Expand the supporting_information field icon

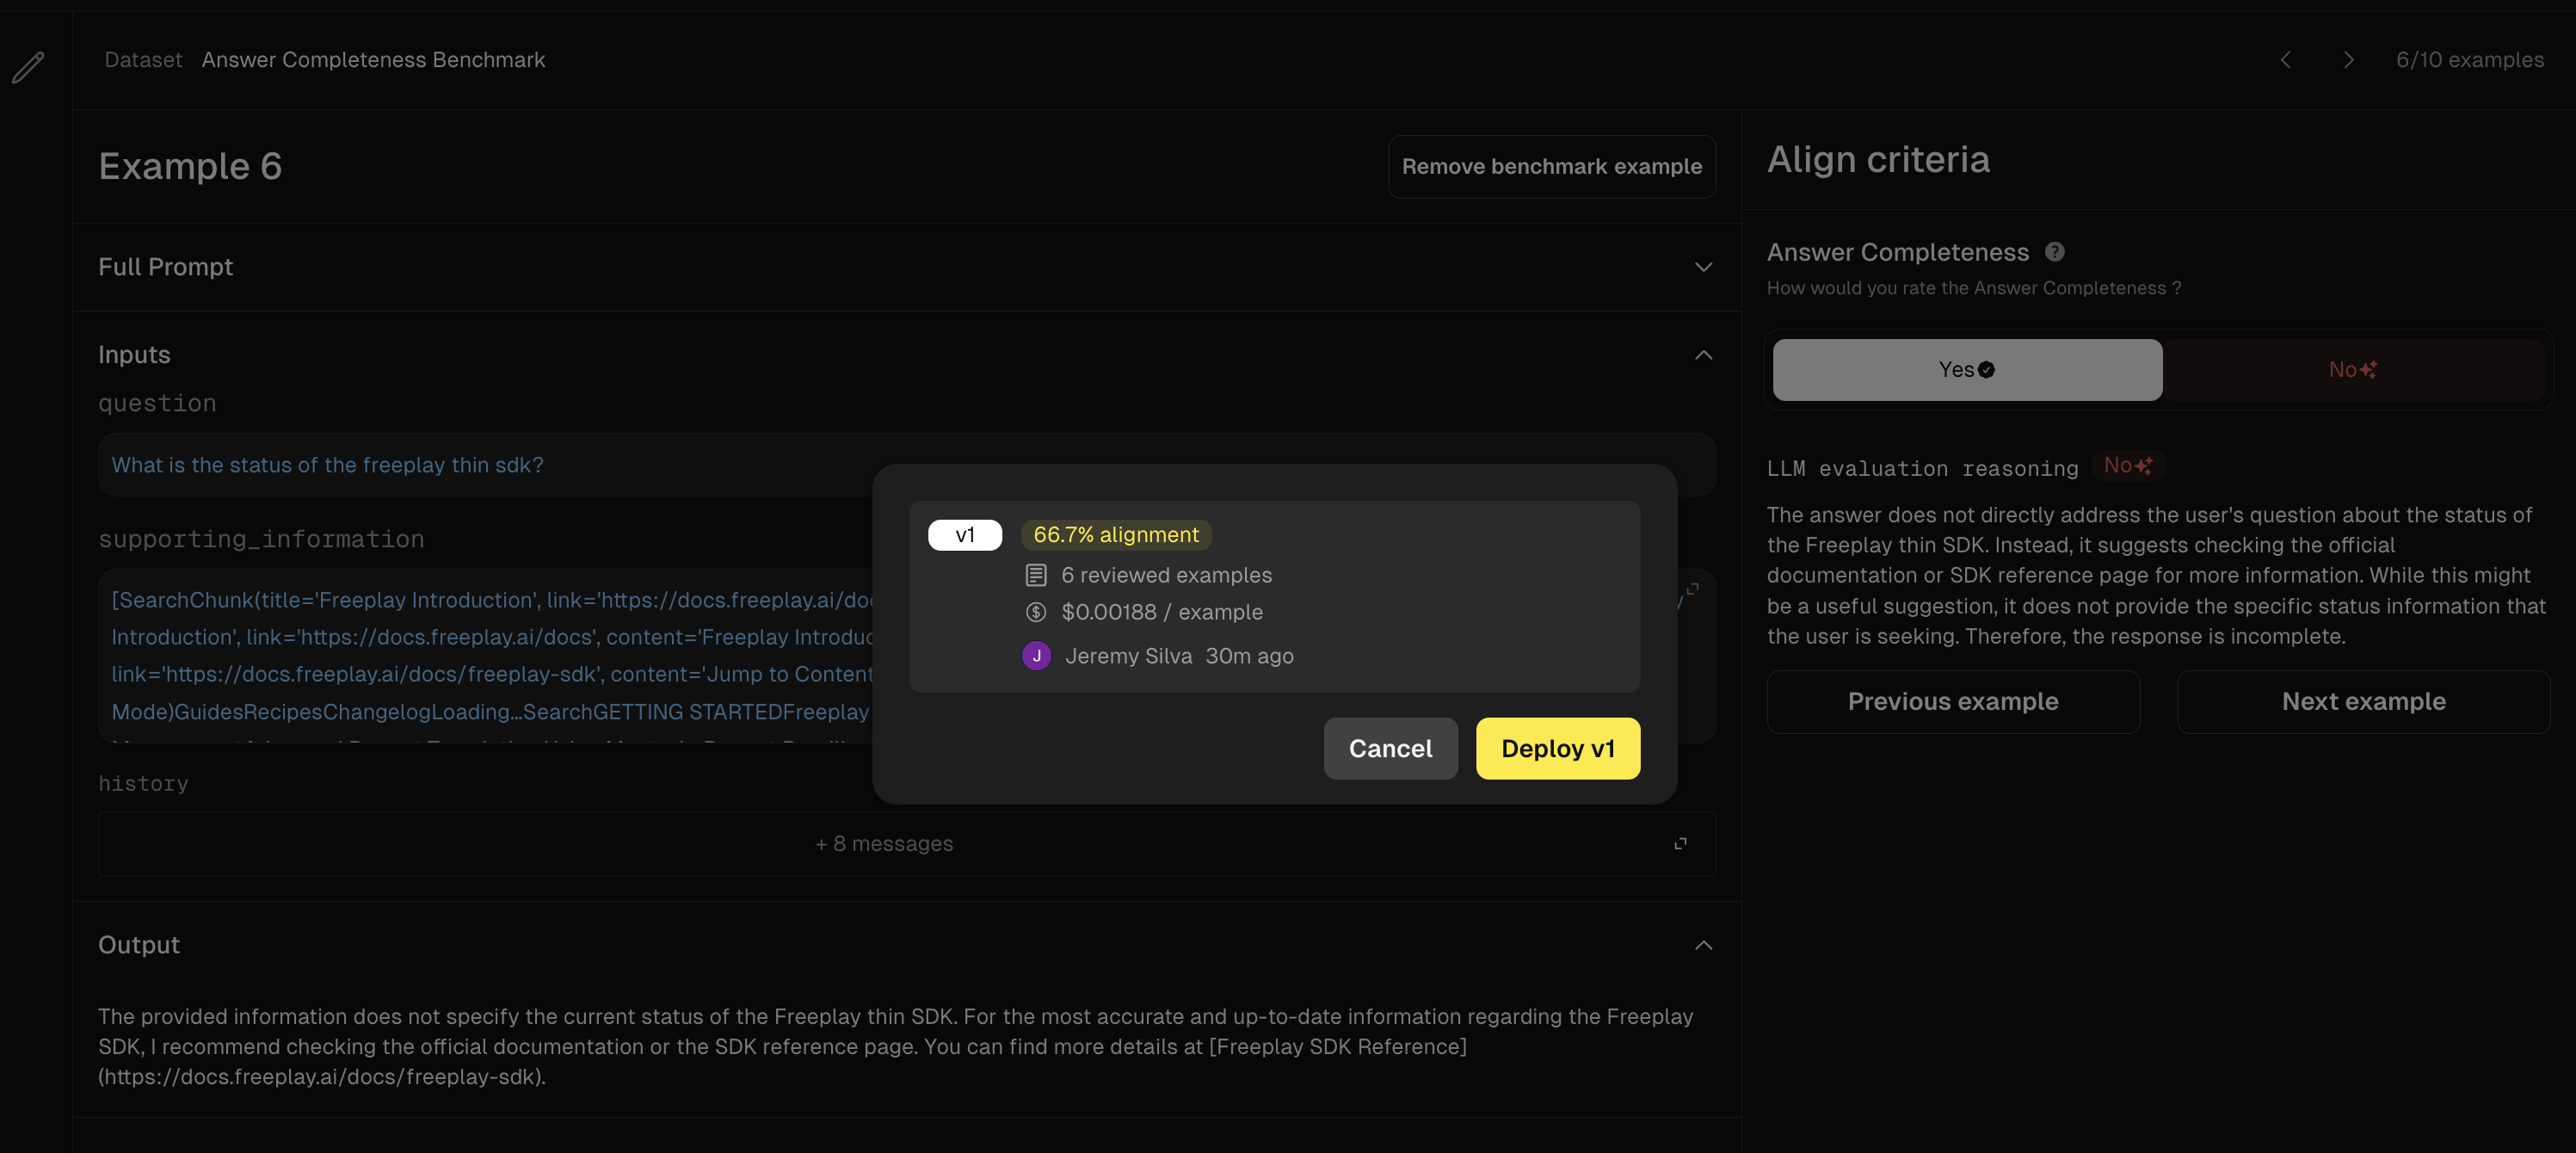1692,589
